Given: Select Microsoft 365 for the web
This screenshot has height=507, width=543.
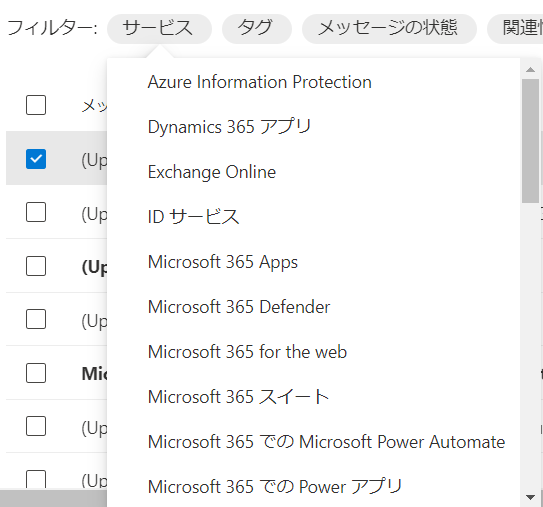Looking at the screenshot, I should (x=247, y=352).
